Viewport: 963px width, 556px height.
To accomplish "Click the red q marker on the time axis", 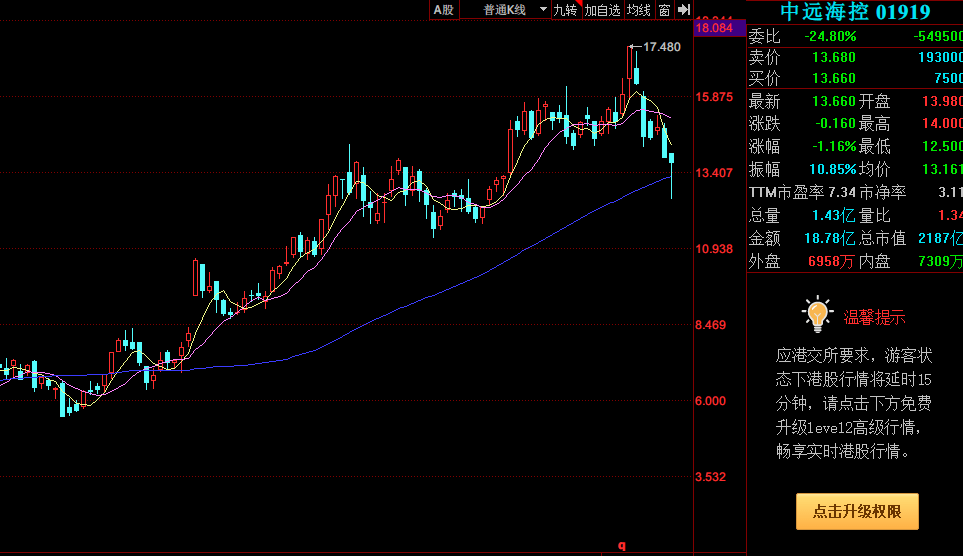I will pyautogui.click(x=621, y=546).
